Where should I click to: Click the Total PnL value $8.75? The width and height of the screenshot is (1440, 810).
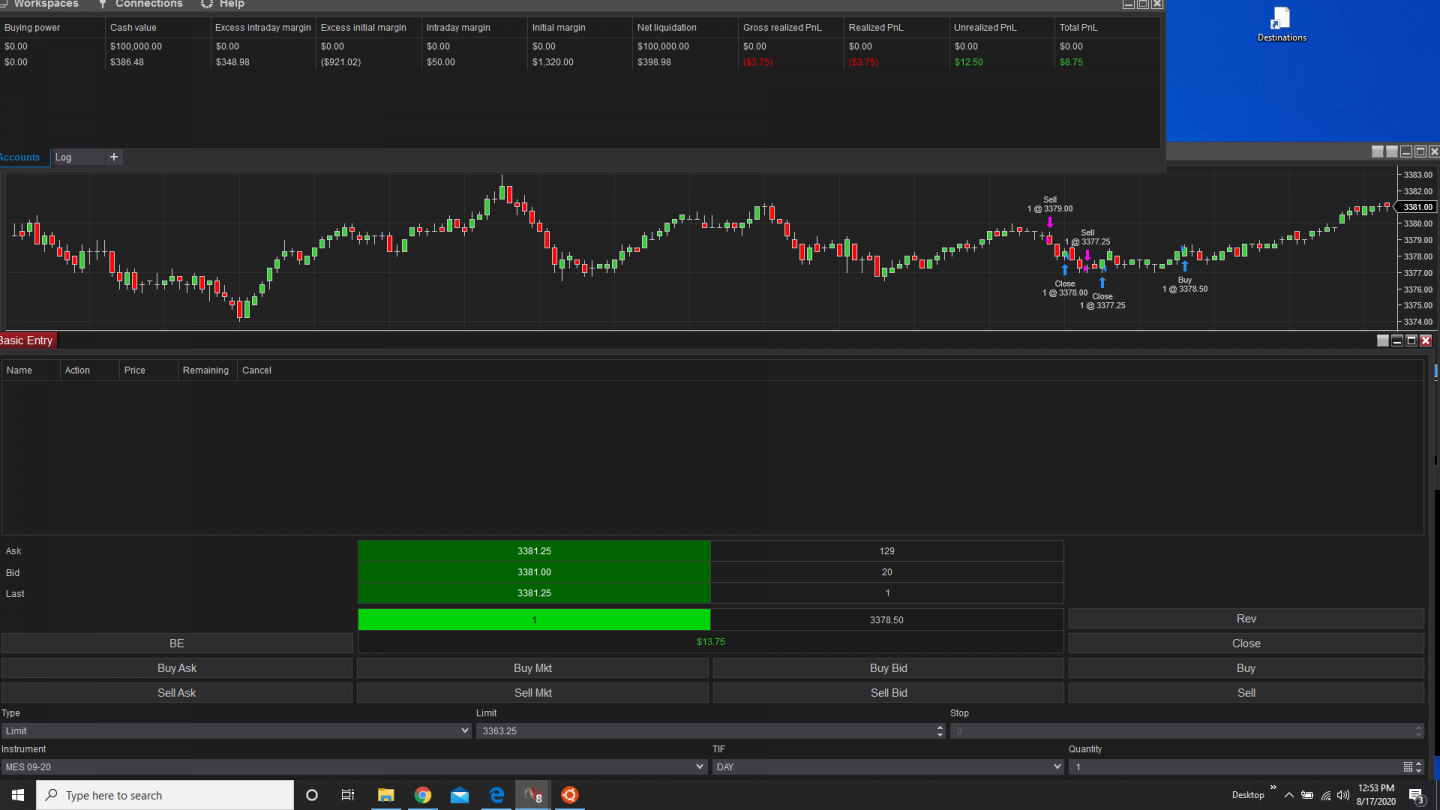(x=1071, y=62)
